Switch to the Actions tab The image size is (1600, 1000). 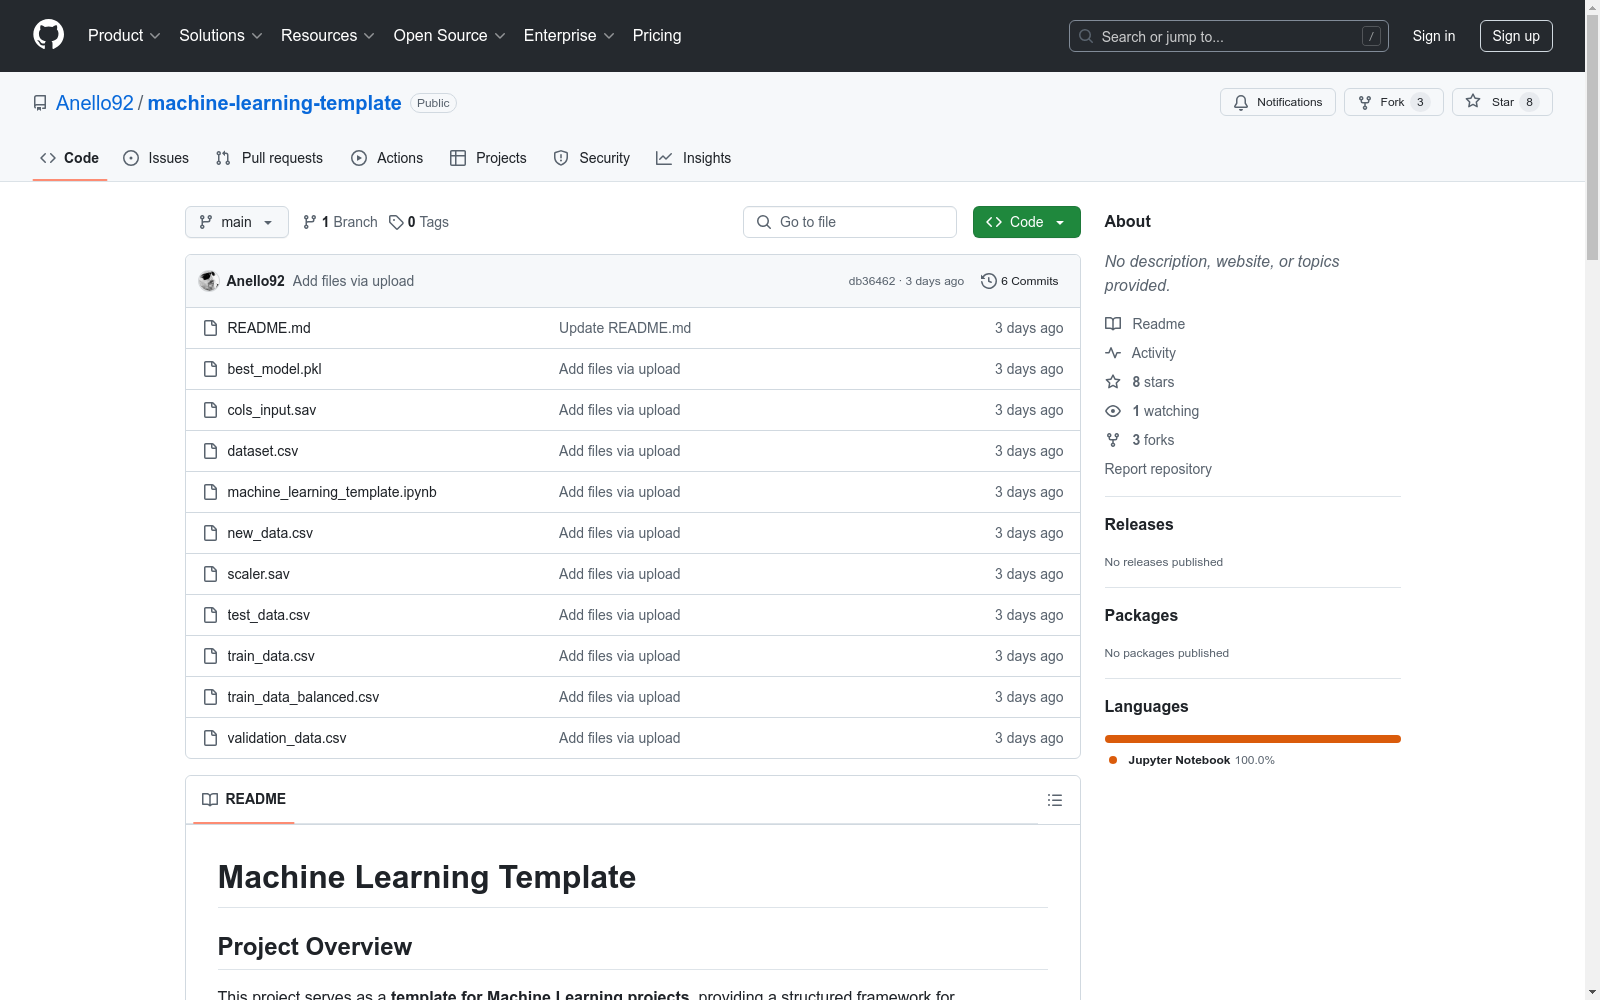click(387, 158)
